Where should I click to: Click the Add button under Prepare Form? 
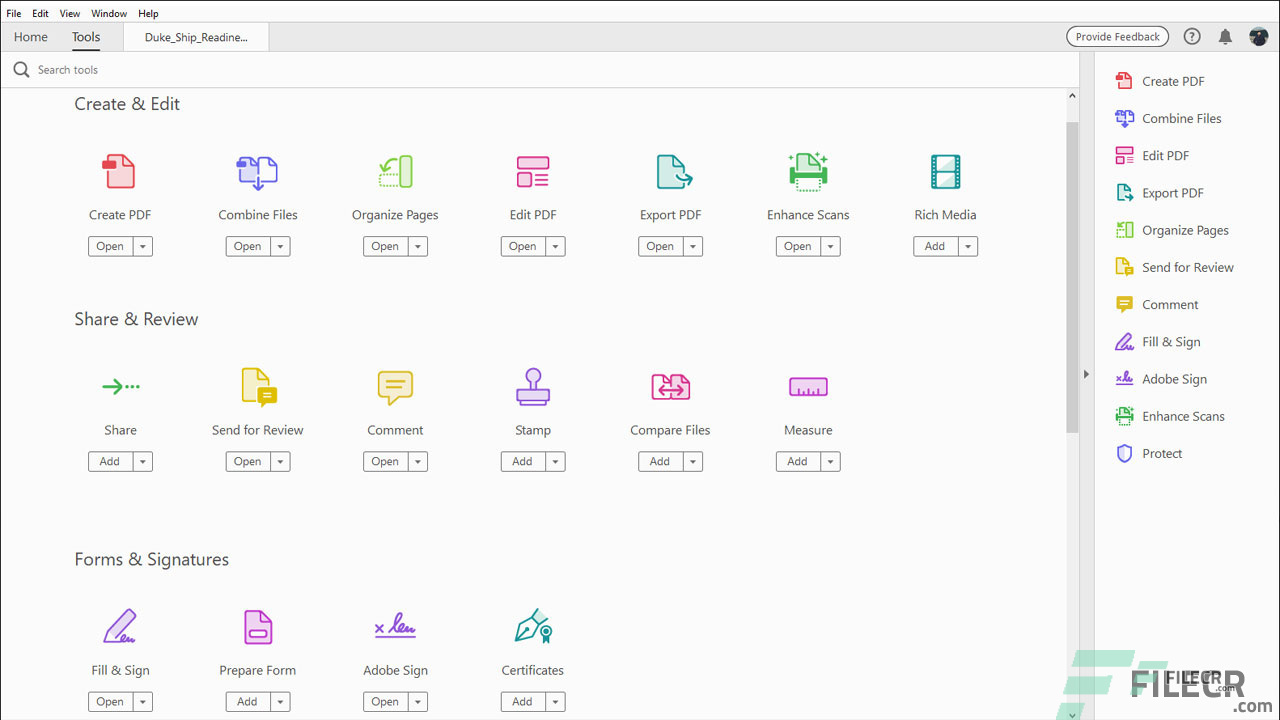[248, 701]
